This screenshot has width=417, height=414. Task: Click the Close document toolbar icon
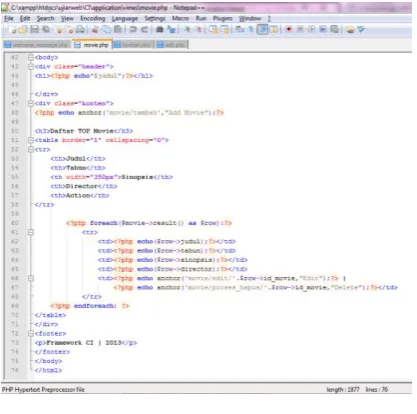59,30
